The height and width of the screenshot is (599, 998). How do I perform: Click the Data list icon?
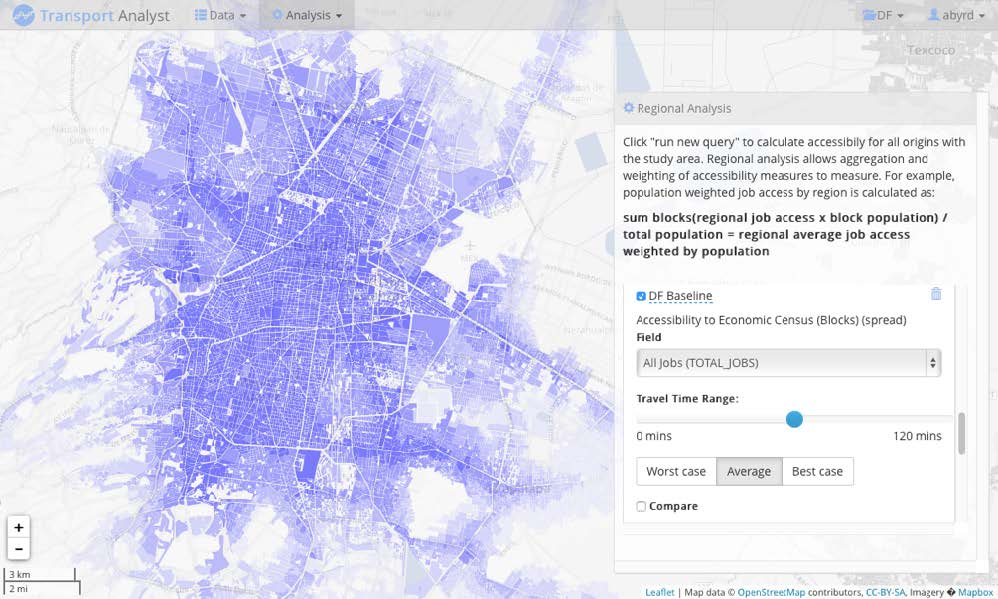pyautogui.click(x=200, y=15)
